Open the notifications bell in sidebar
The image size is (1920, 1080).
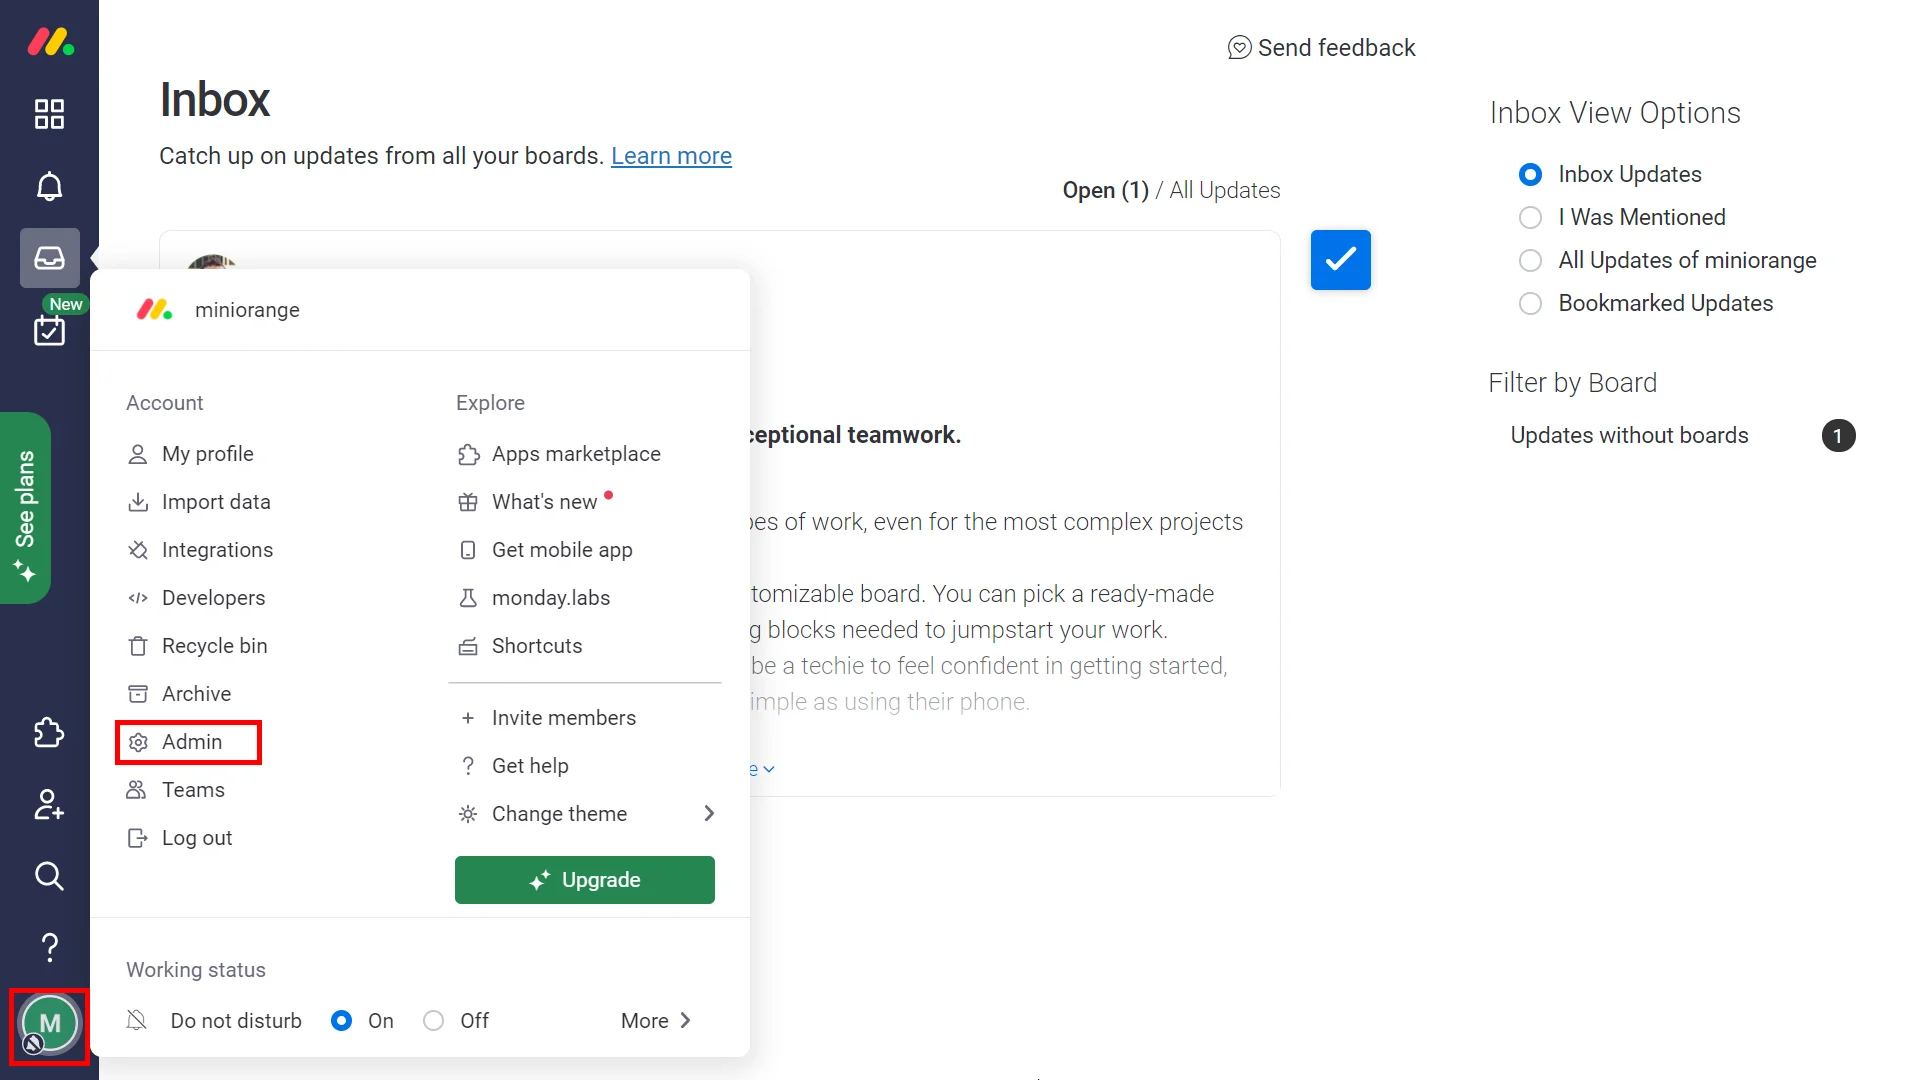point(49,186)
